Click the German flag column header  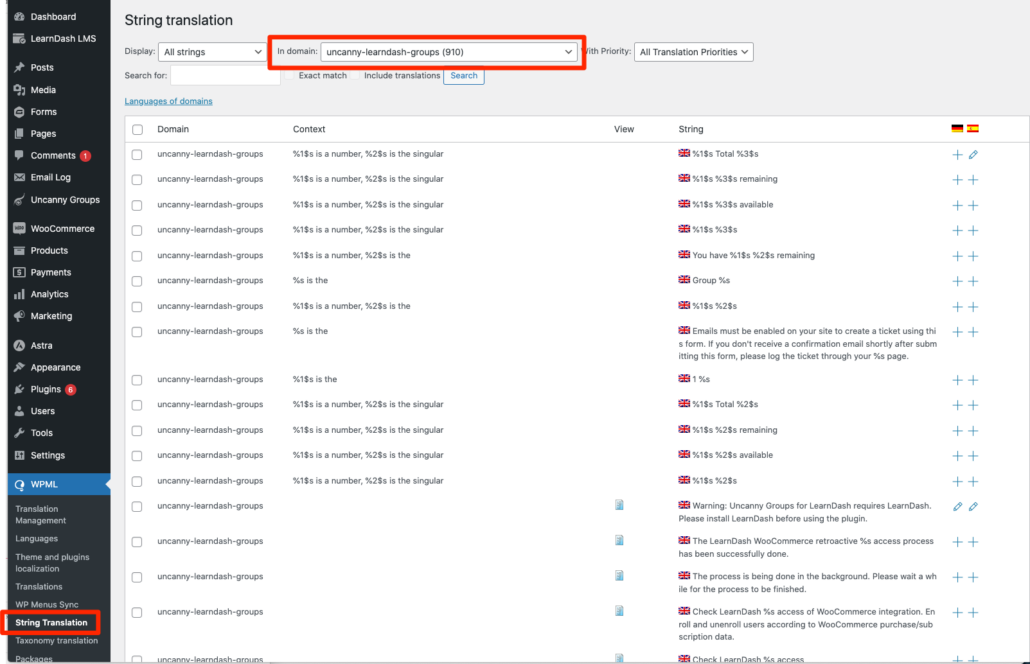[956, 129]
